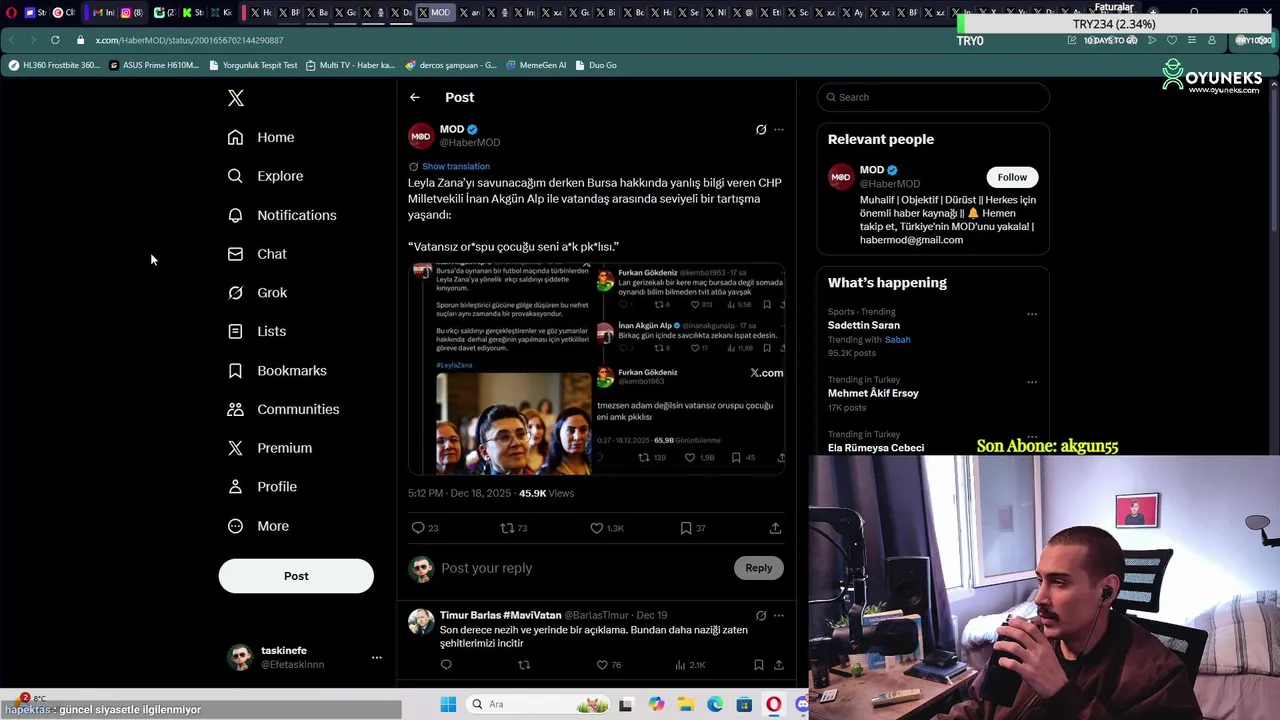Click the white Post button
1280x720 pixels.
[x=296, y=576]
